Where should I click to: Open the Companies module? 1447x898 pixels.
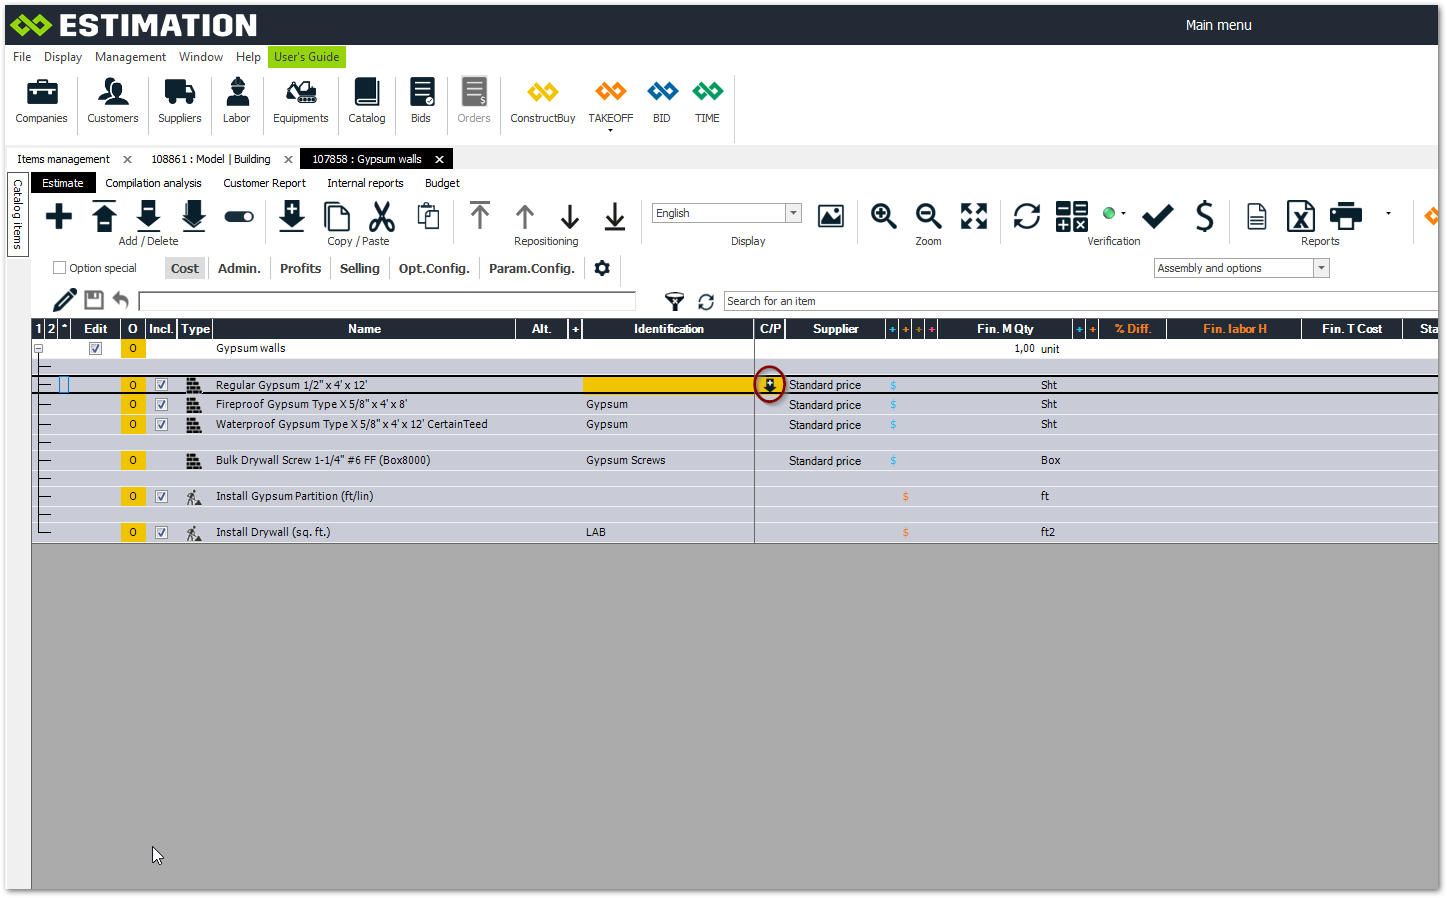[x=41, y=101]
